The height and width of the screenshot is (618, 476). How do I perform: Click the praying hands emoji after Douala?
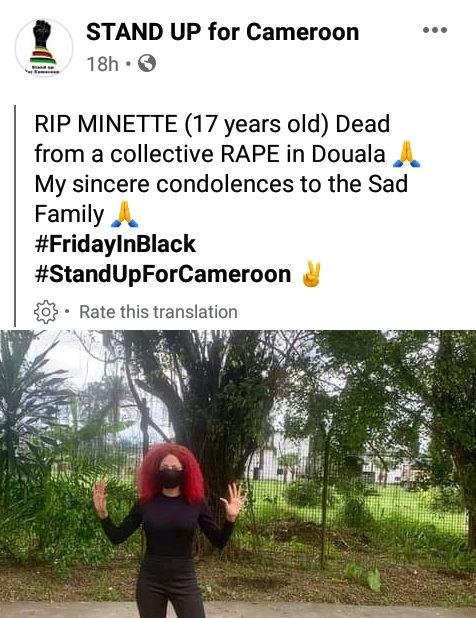[x=407, y=154]
